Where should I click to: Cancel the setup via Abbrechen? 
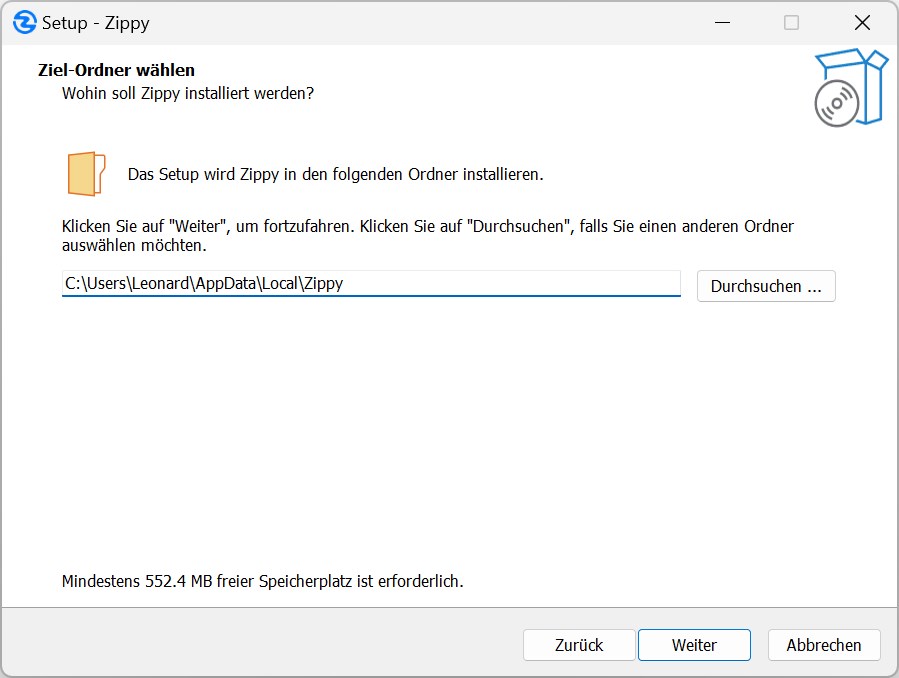(x=824, y=645)
